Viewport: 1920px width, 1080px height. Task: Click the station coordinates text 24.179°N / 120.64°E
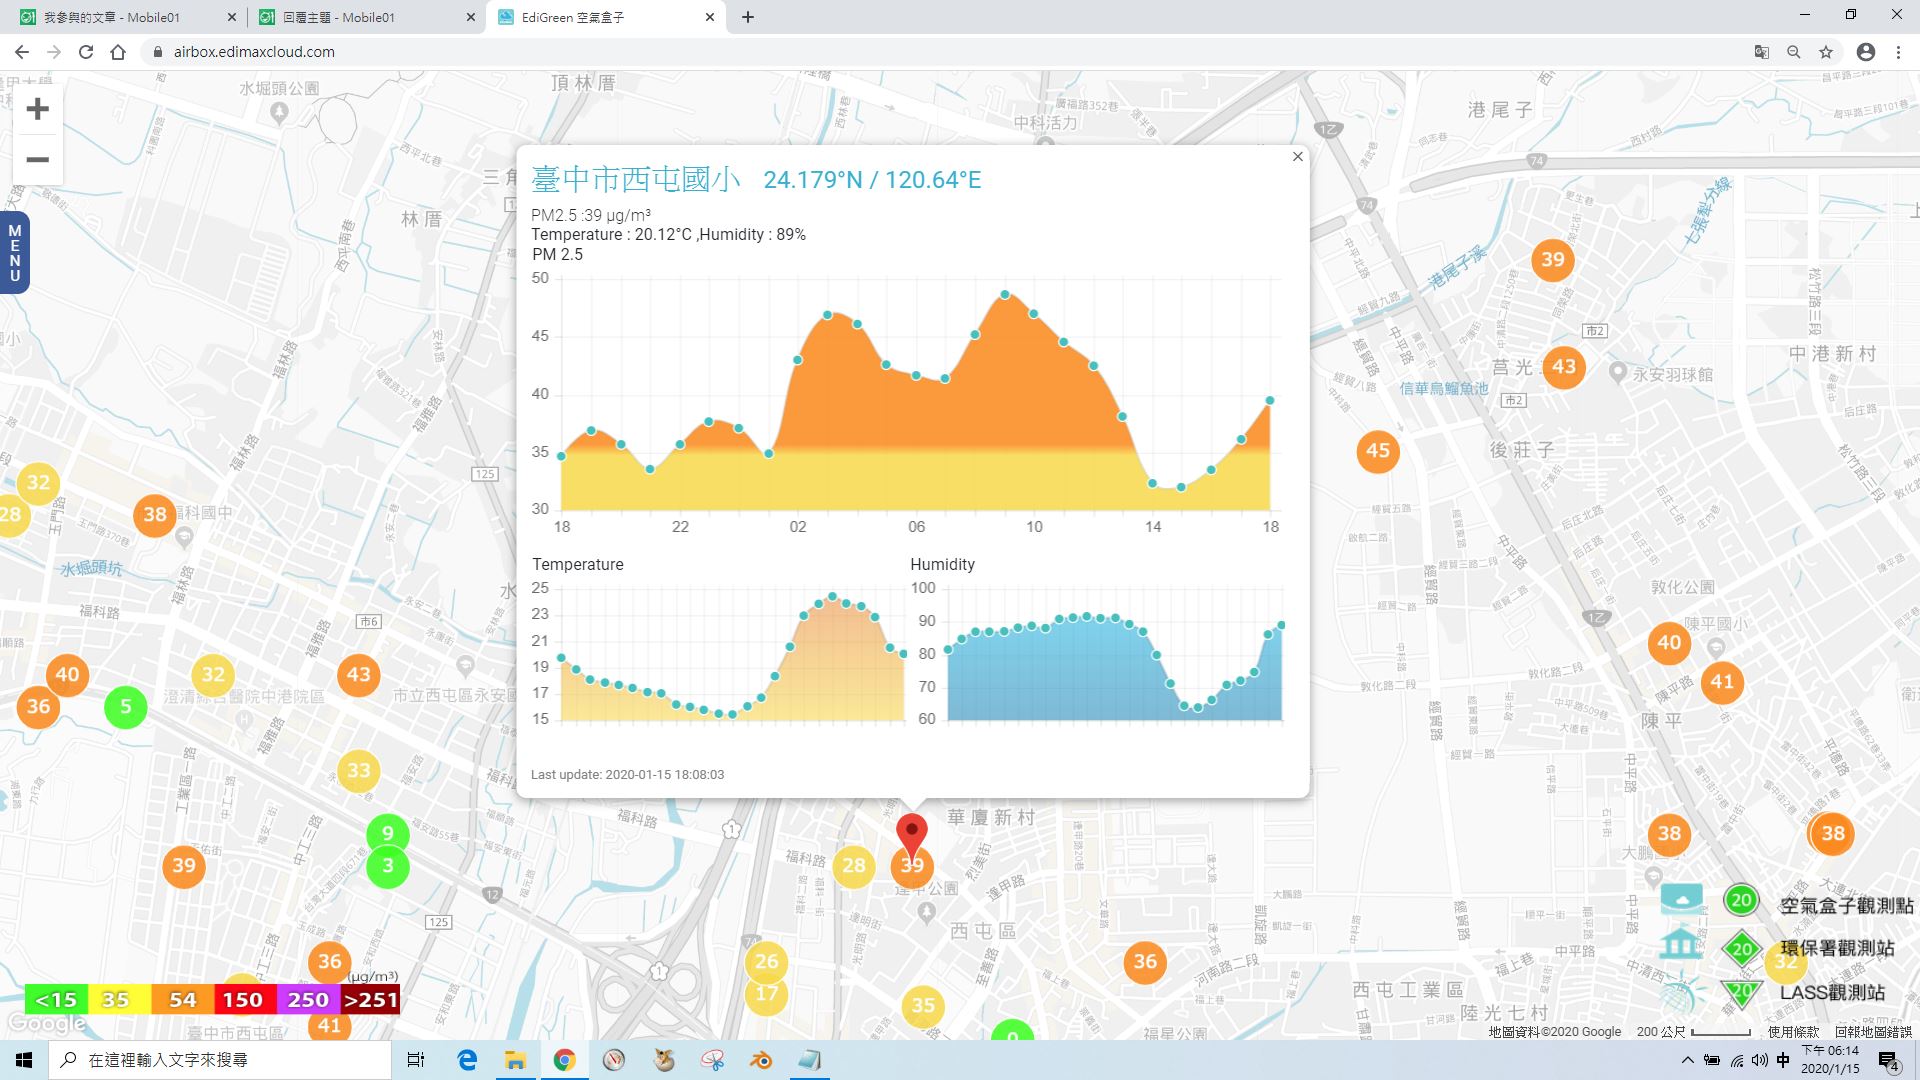coord(872,180)
